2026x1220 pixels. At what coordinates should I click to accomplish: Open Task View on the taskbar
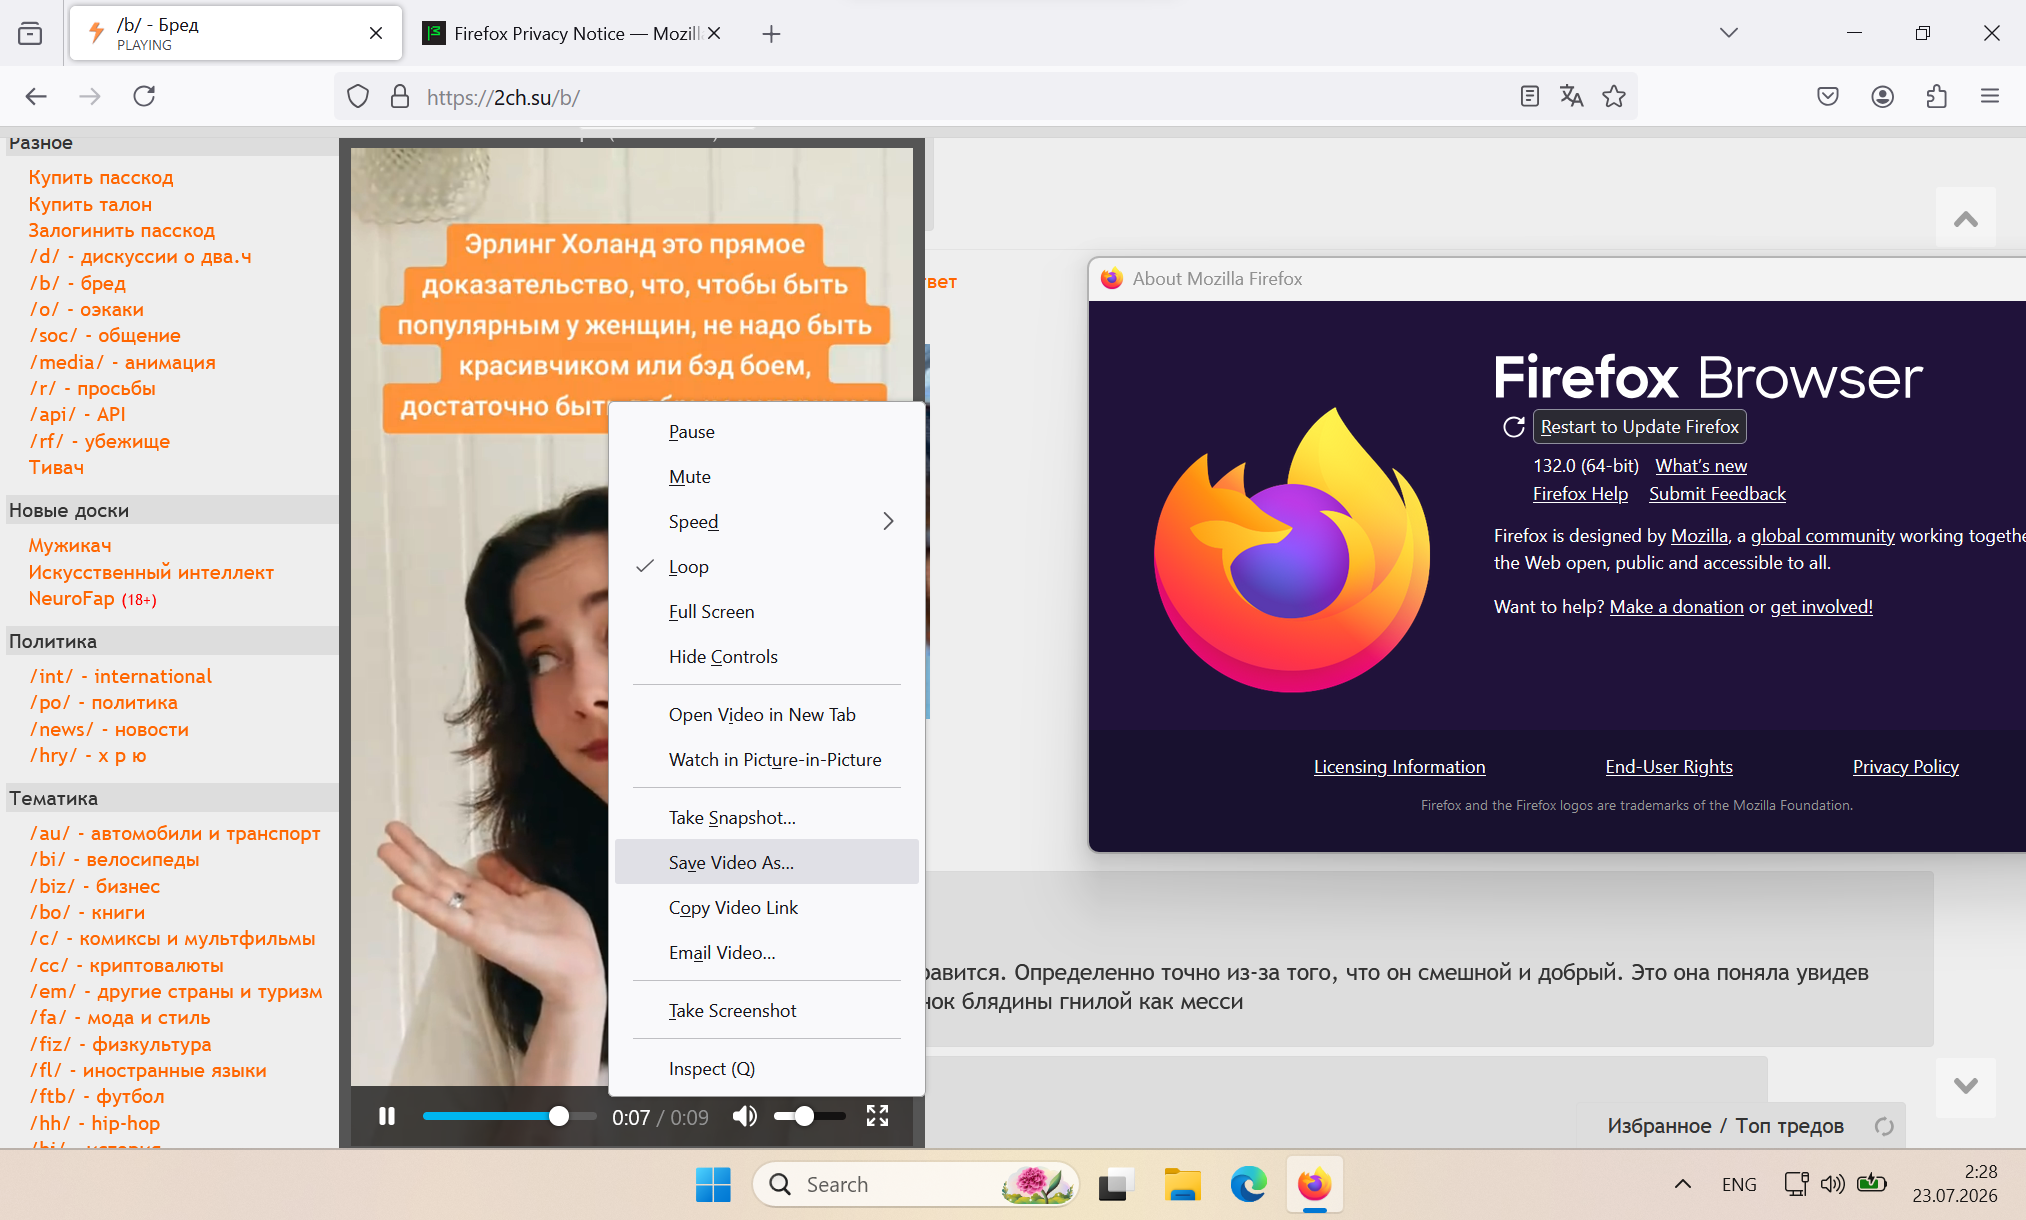pos(1115,1185)
